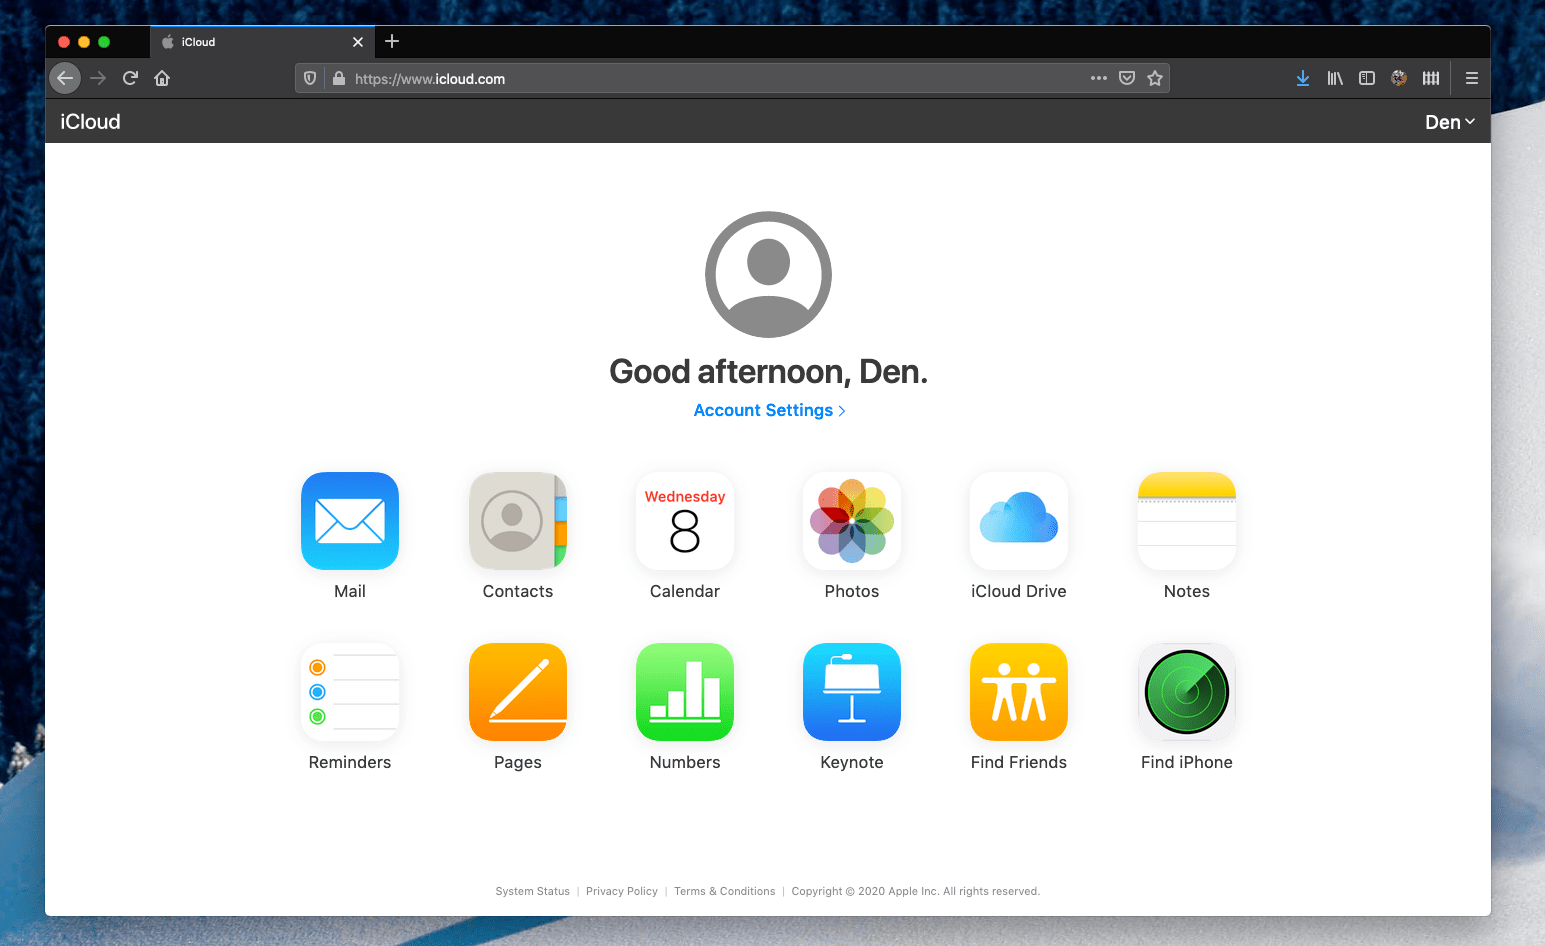This screenshot has height=946, width=1545.
Task: Reload the page with the refresh icon
Action: pyautogui.click(x=130, y=78)
